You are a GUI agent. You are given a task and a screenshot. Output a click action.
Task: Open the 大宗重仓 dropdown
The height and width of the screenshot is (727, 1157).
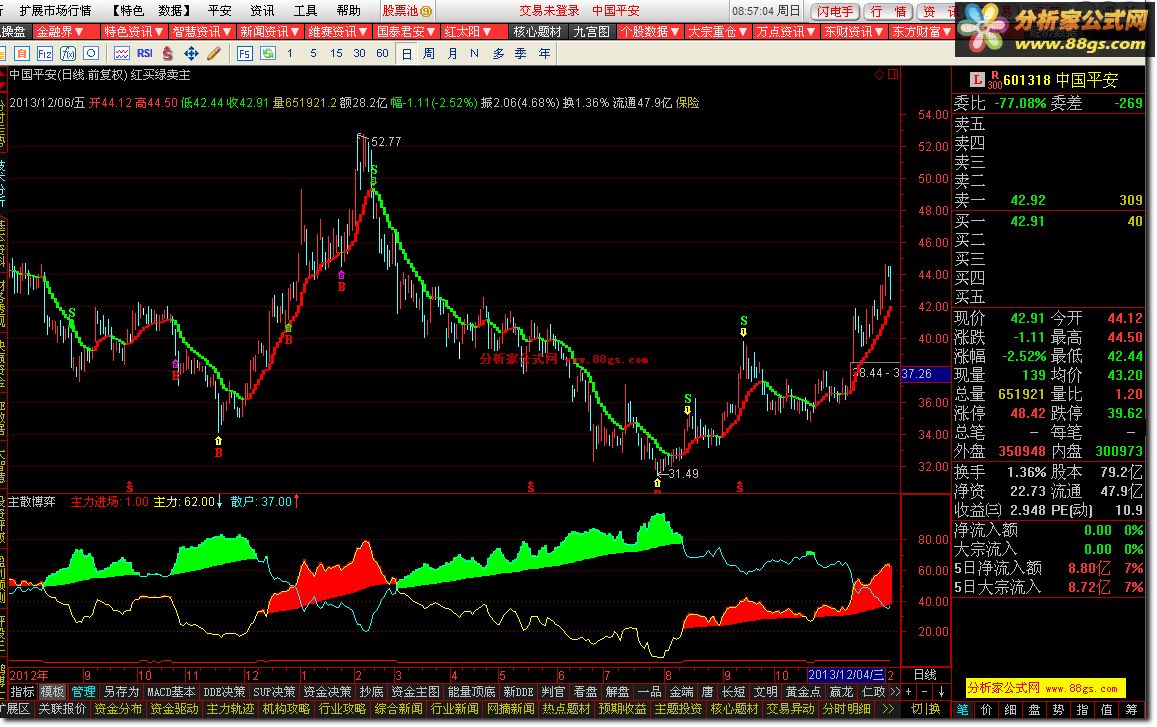[x=718, y=32]
